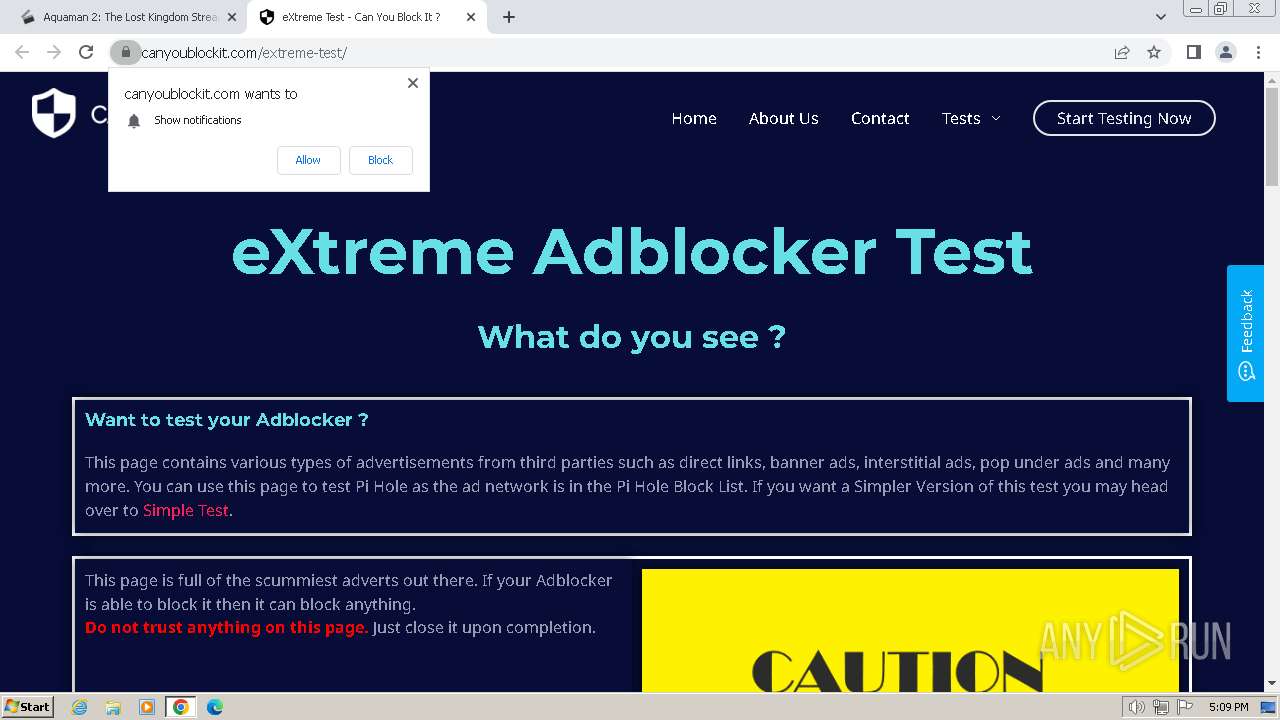Open Microsoft Edge from taskbar
The image size is (1280, 720).
[215, 707]
